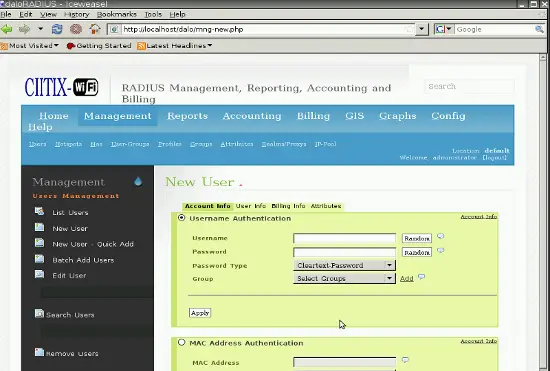550x371 pixels.
Task: Click the Hotspots submenu link
Action: pos(68,144)
